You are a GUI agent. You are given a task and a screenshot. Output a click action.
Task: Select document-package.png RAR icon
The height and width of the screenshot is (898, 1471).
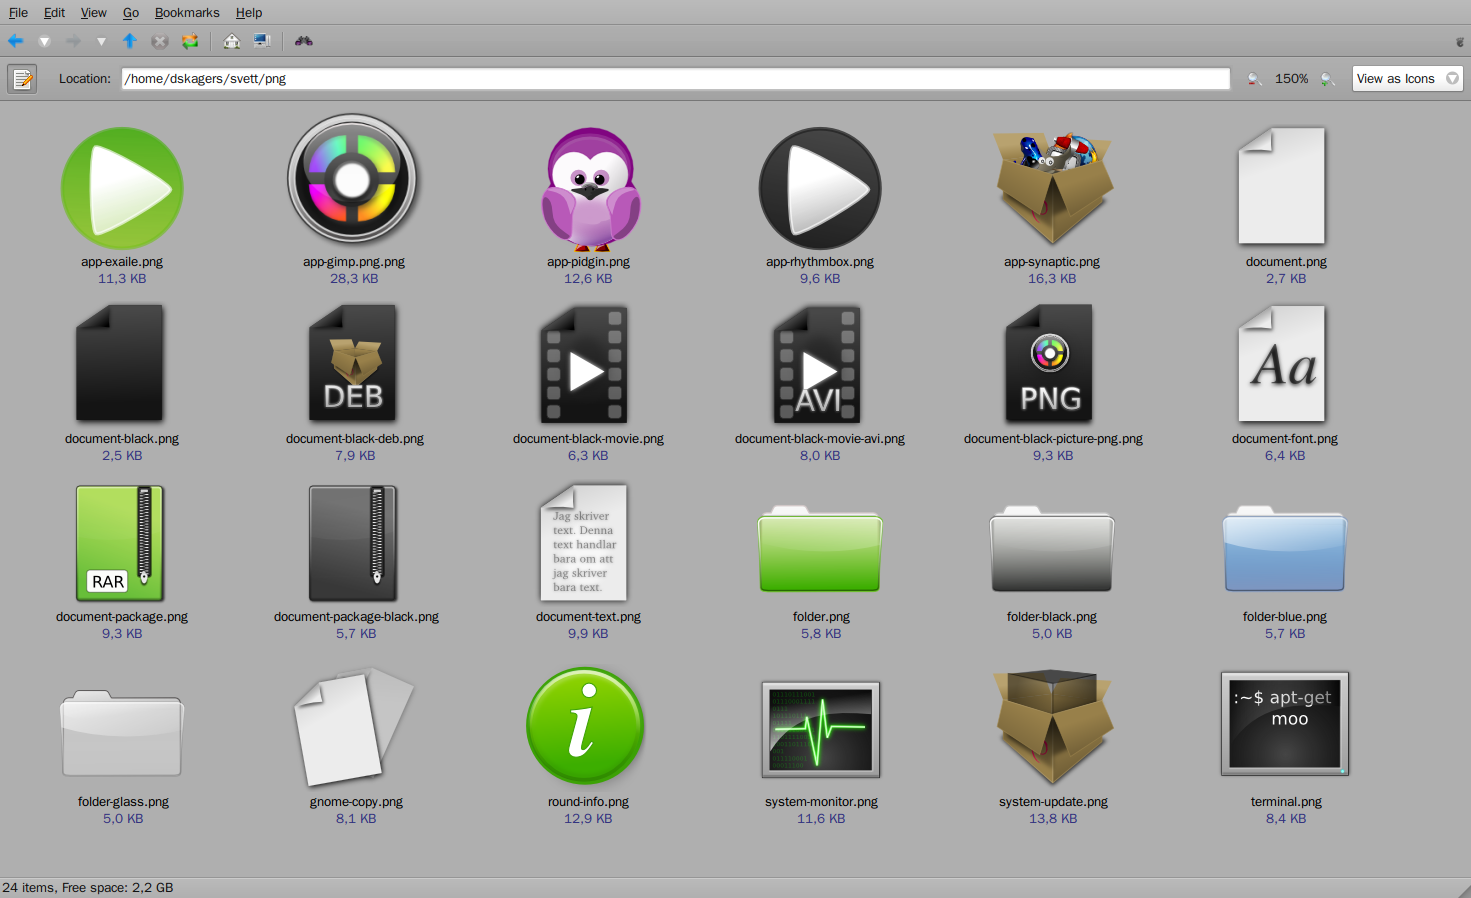120,543
